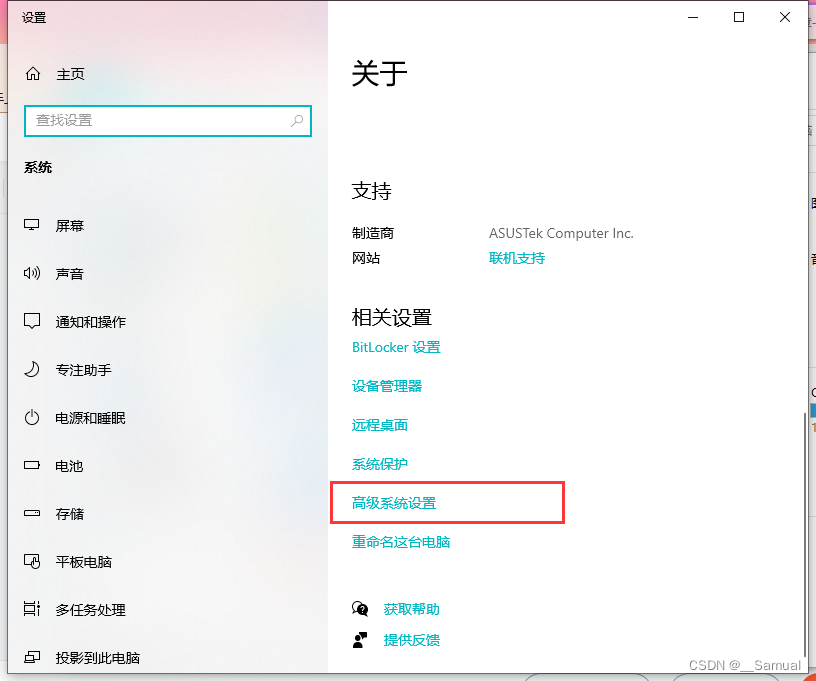The image size is (816, 681).
Task: Click the 电池 battery icon
Action: (x=32, y=465)
